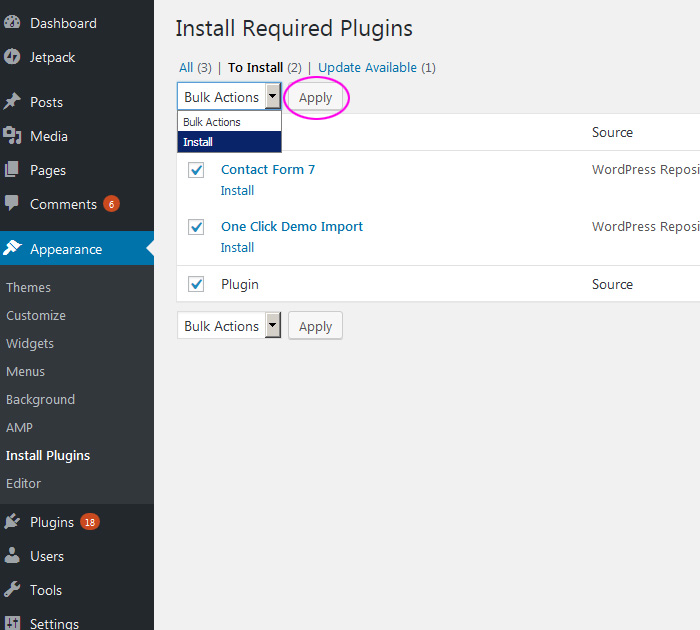Screen dimensions: 700x630
Task: Click the Comments speech bubble icon
Action: pos(12,203)
